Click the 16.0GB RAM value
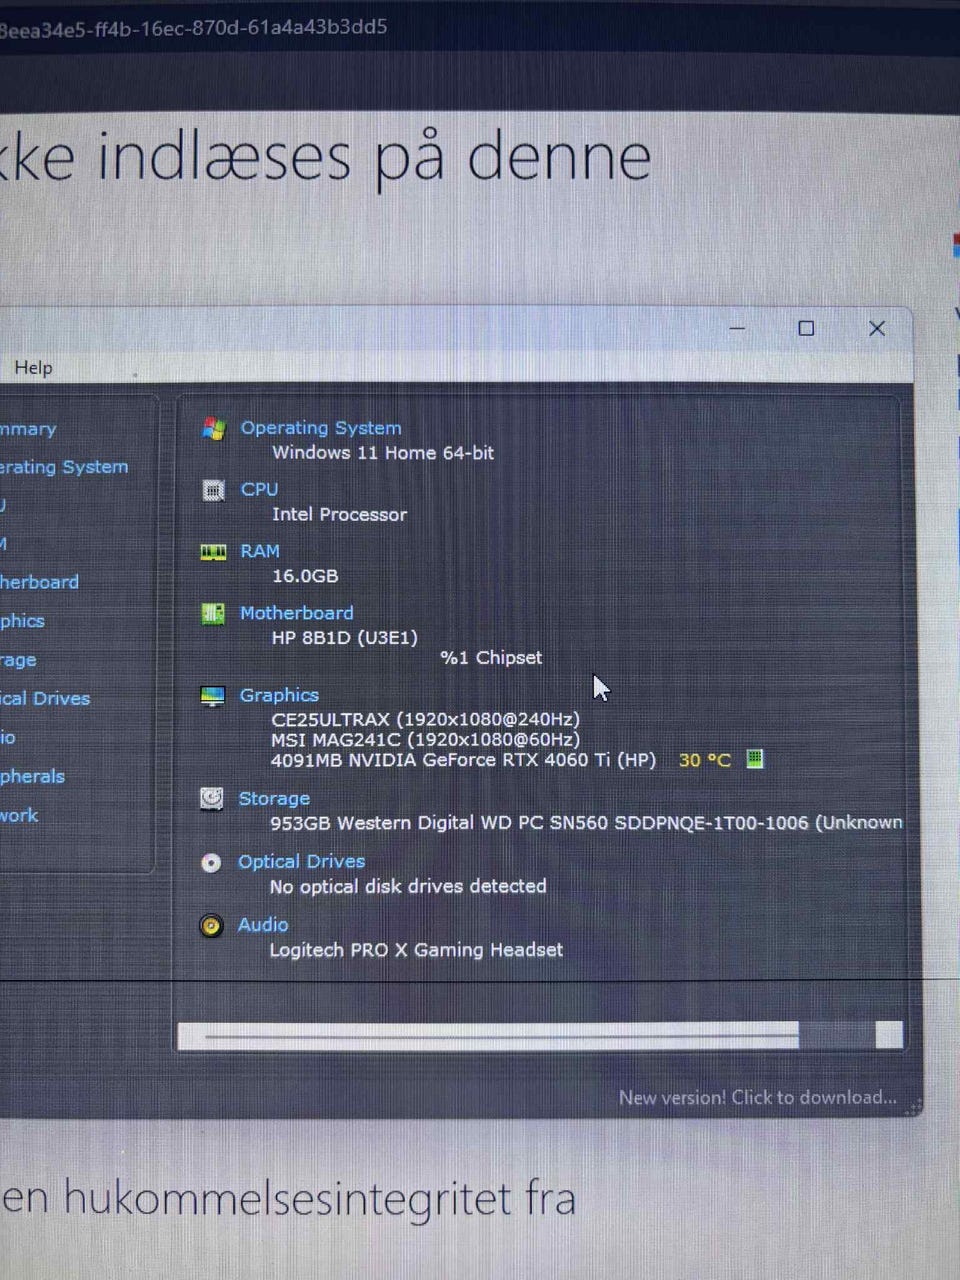This screenshot has width=960, height=1280. [305, 576]
